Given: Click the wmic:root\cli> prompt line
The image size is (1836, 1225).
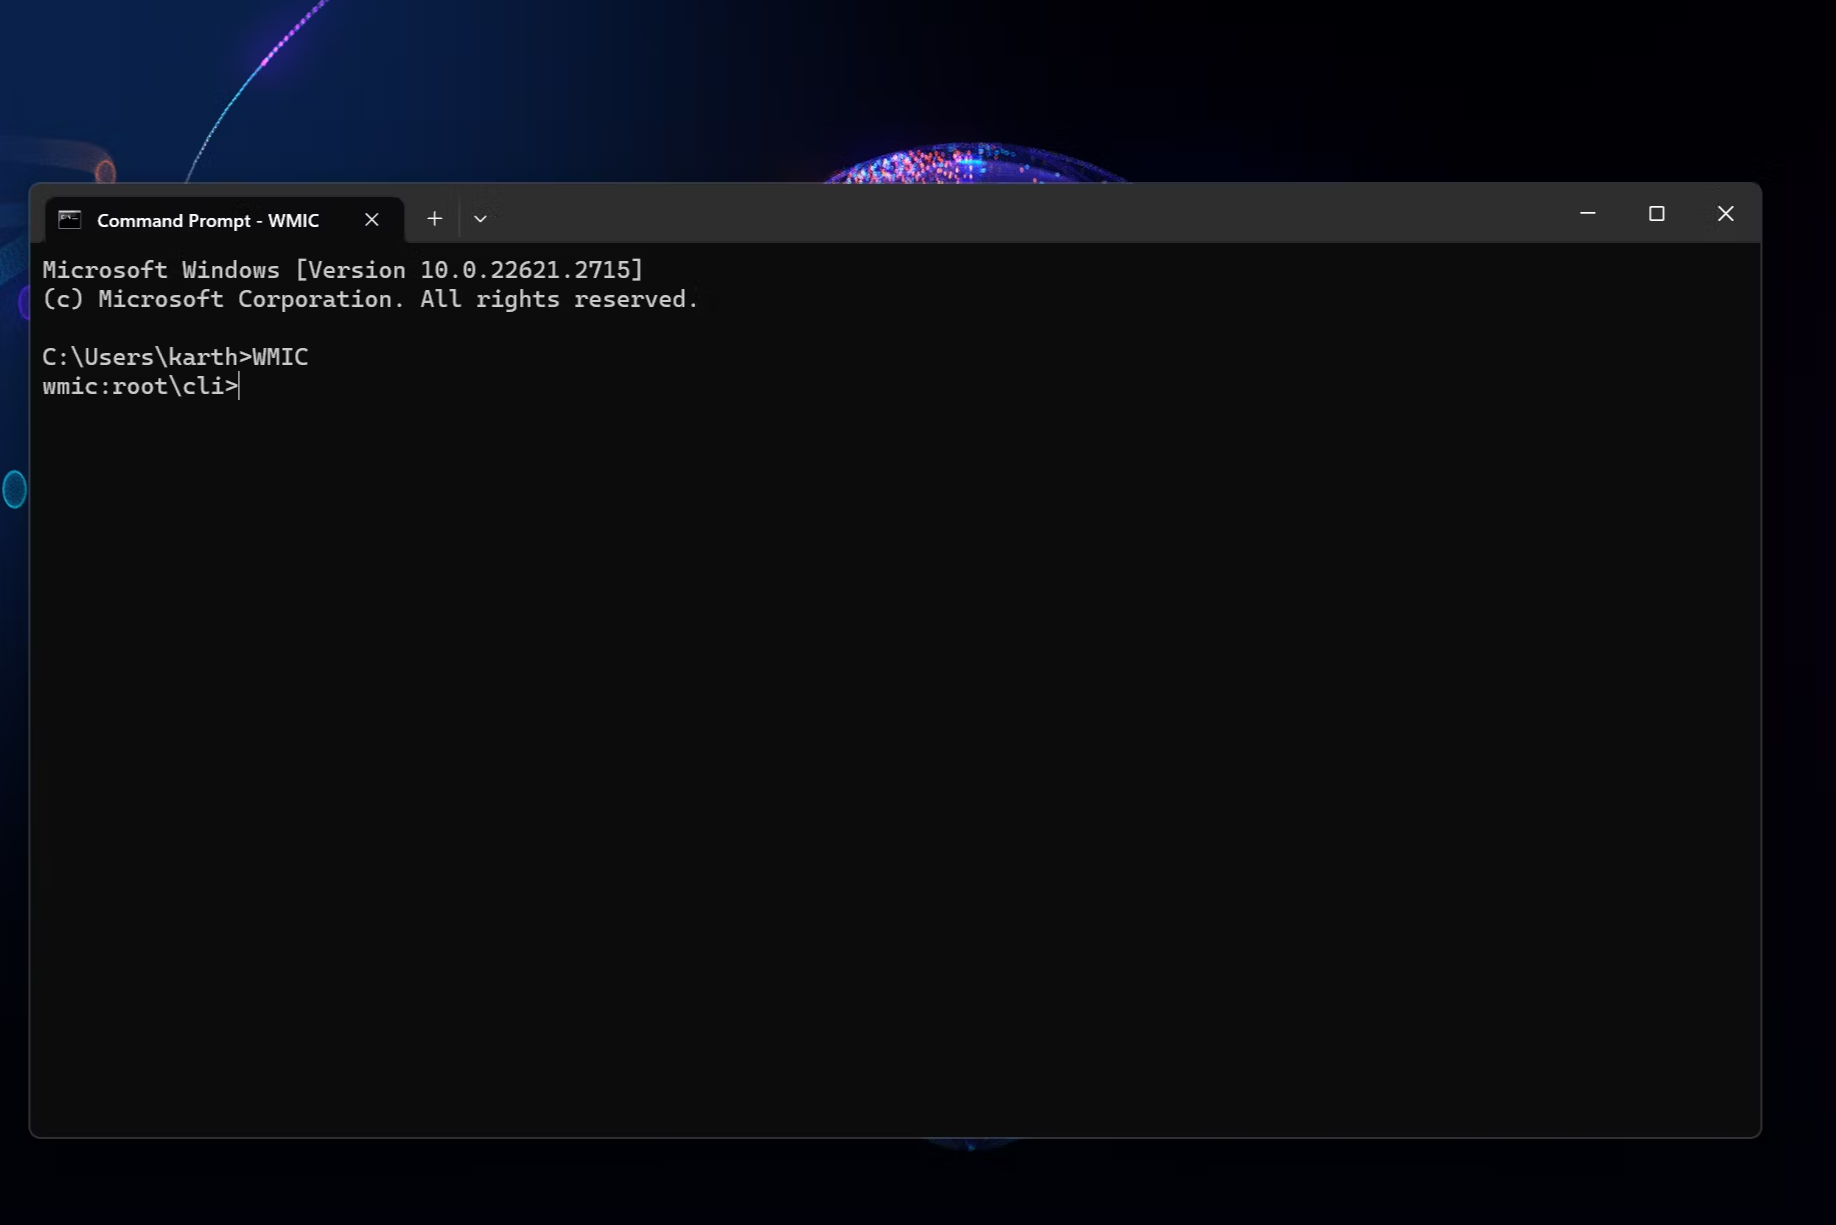Looking at the screenshot, I should 141,386.
